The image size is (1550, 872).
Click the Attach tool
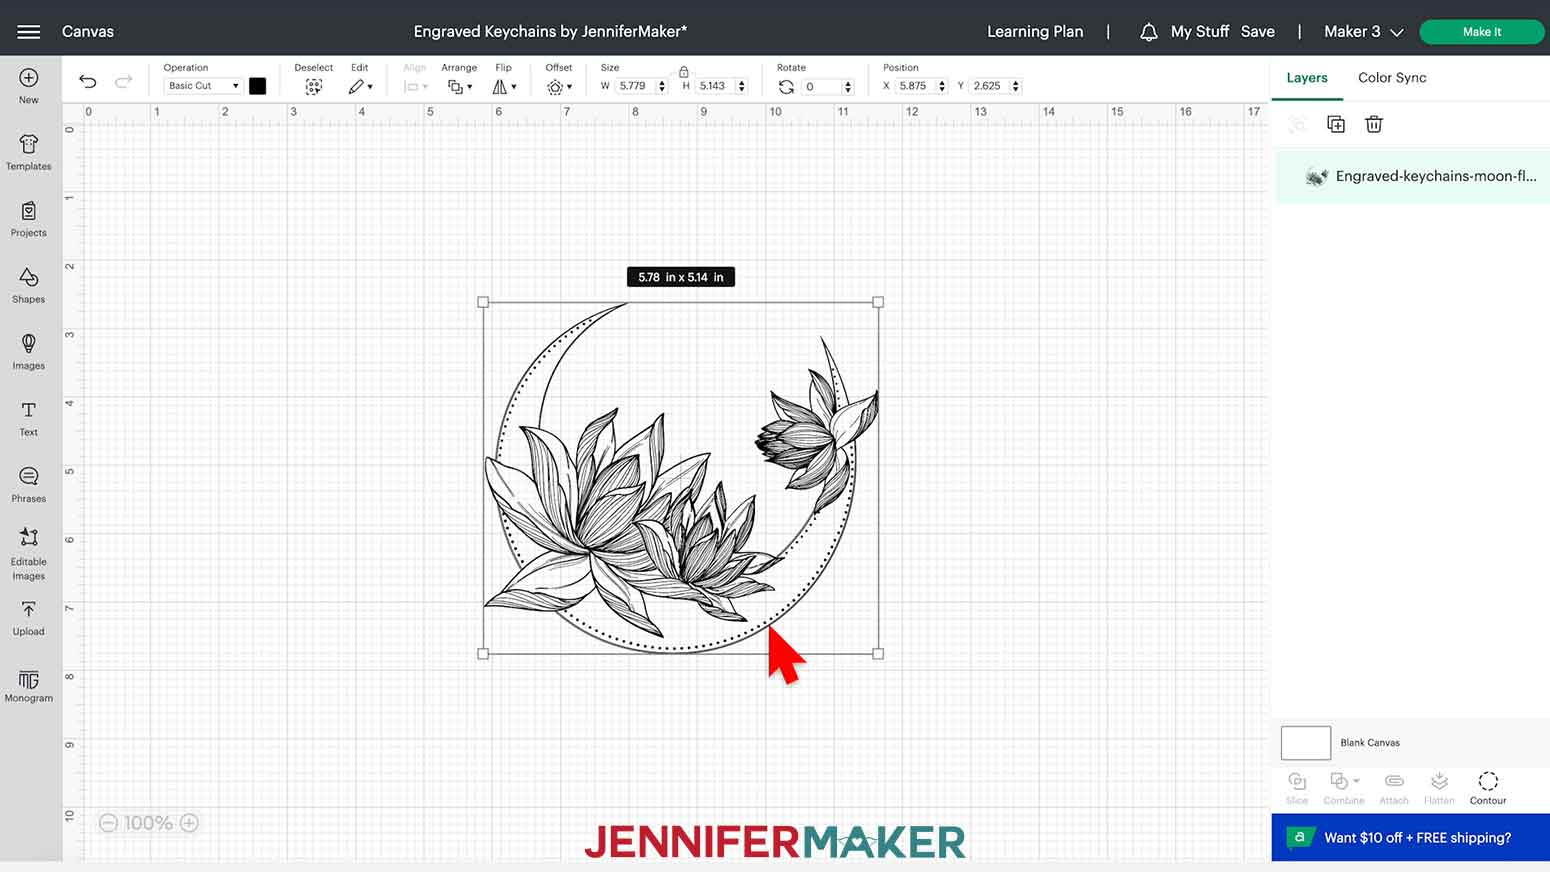point(1394,788)
